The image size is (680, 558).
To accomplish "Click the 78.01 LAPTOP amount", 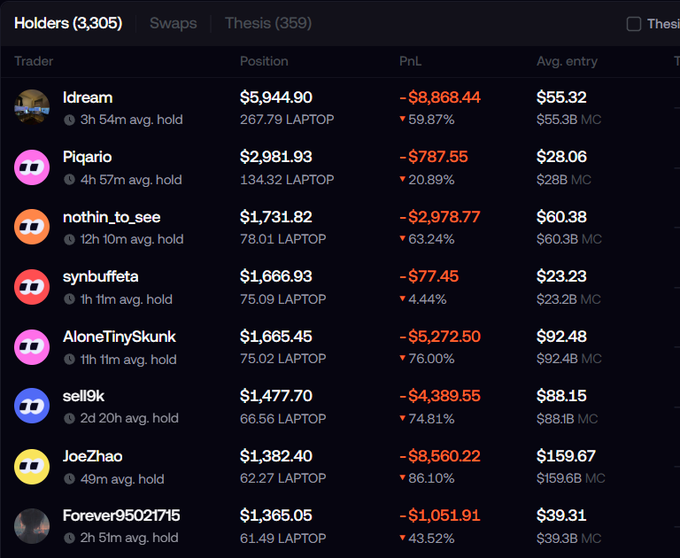I will [283, 239].
